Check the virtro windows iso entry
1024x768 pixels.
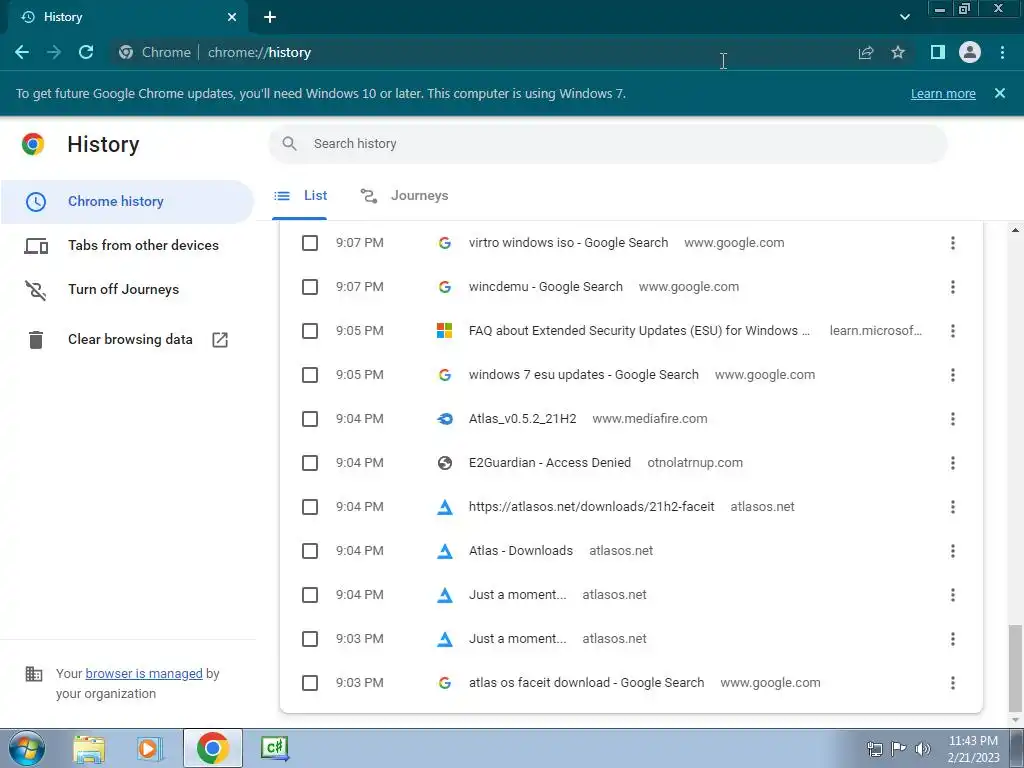(x=310, y=243)
